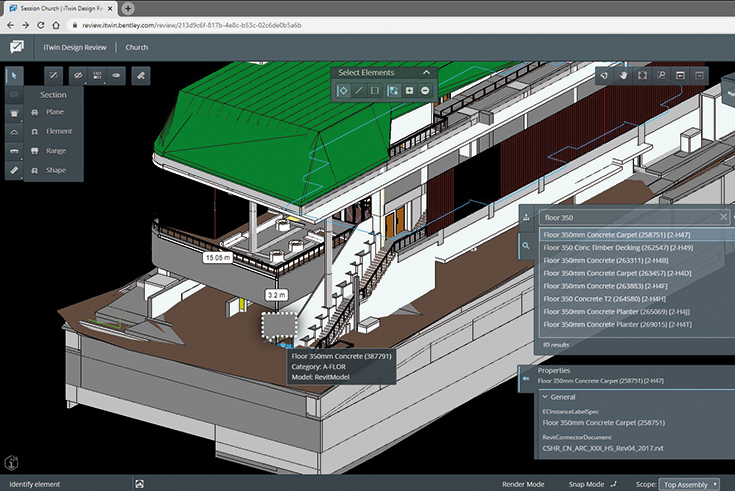Choose Range from the Section menu

coord(55,150)
